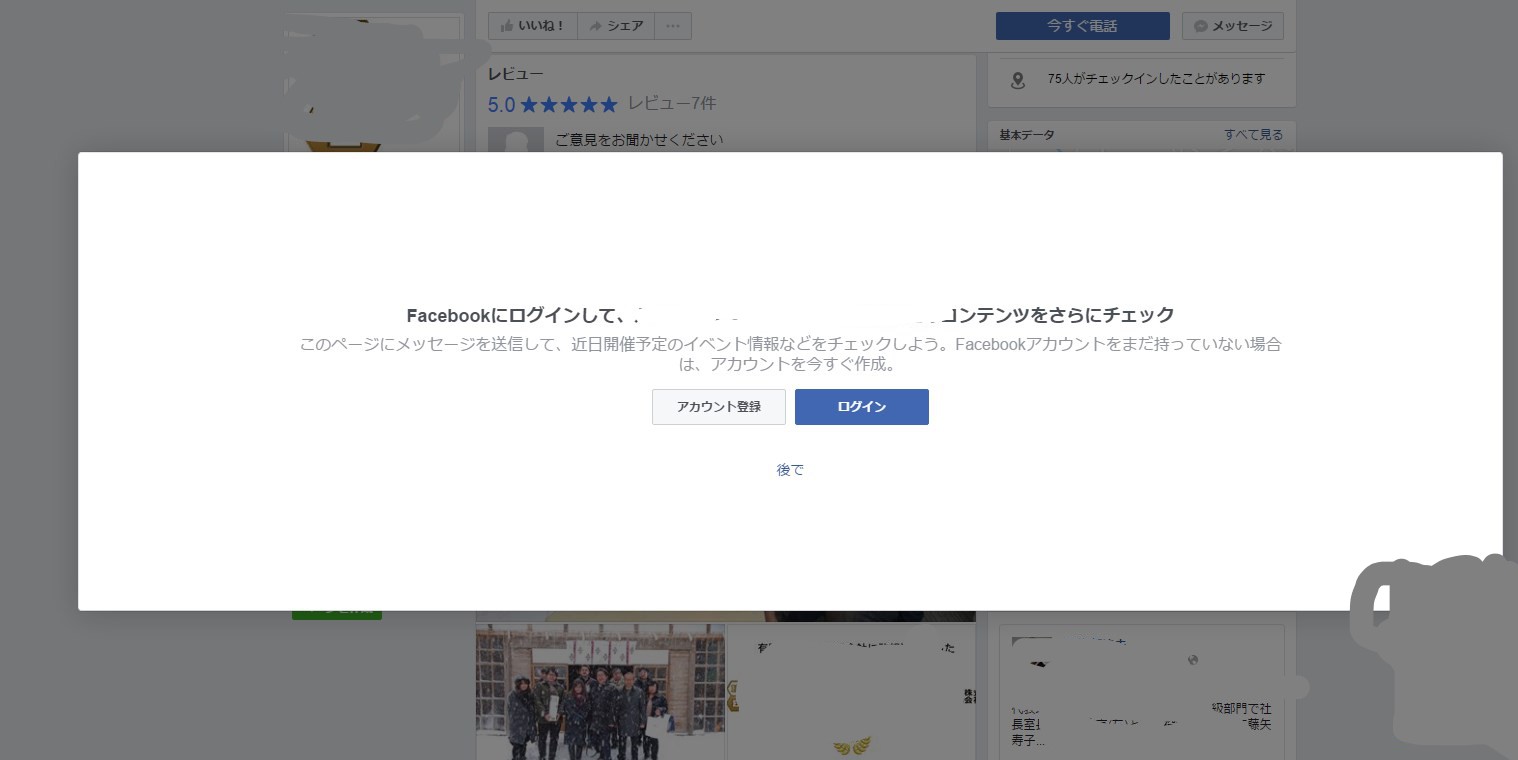Click the messenger bubble icon
The image size is (1518, 760).
[x=1201, y=26]
